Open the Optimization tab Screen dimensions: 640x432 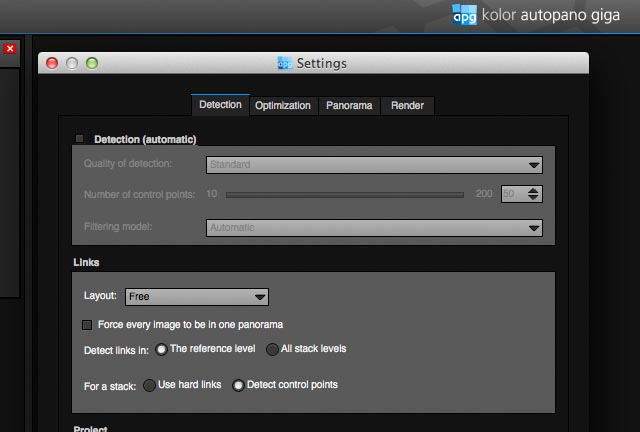(x=283, y=106)
